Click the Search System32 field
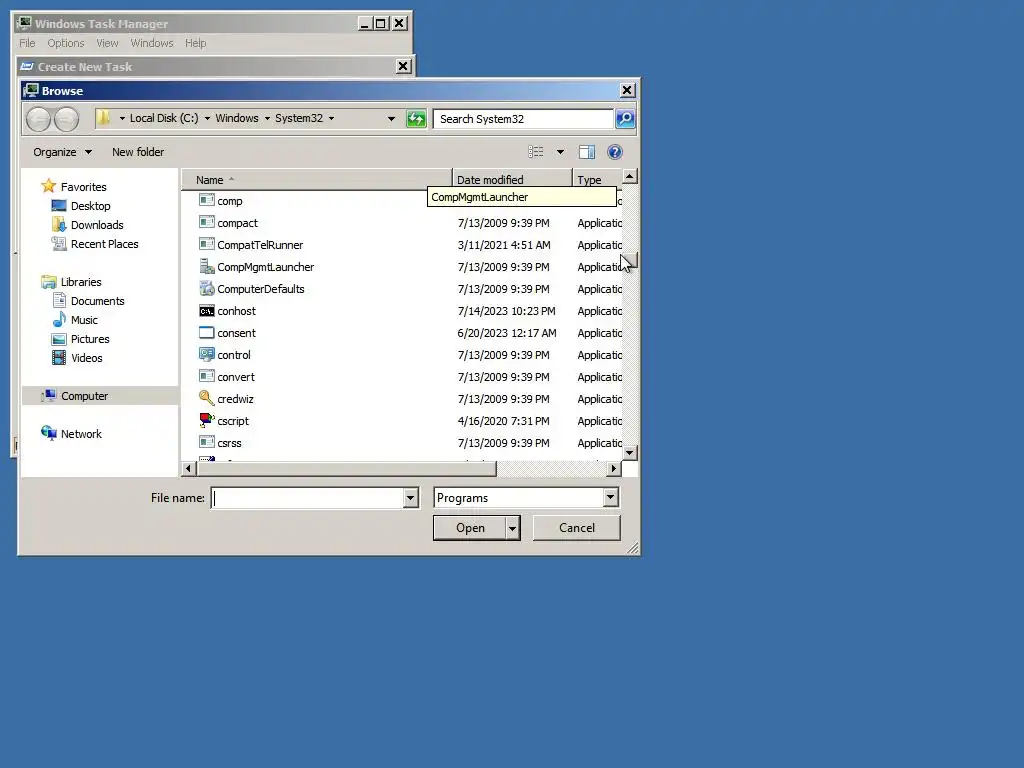The height and width of the screenshot is (768, 1024). [x=523, y=119]
